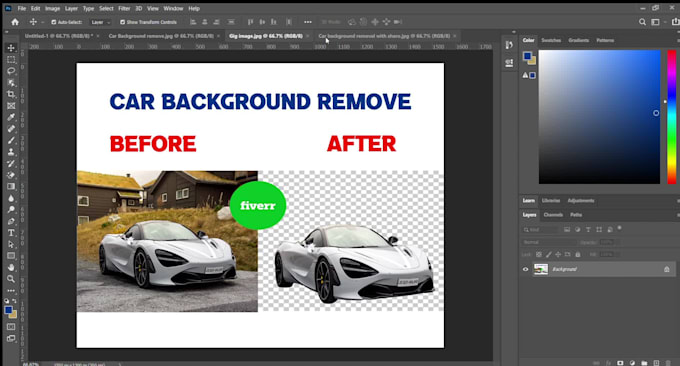Open Move tool preset picker arrow
The height and width of the screenshot is (366, 680).
coord(42,22)
